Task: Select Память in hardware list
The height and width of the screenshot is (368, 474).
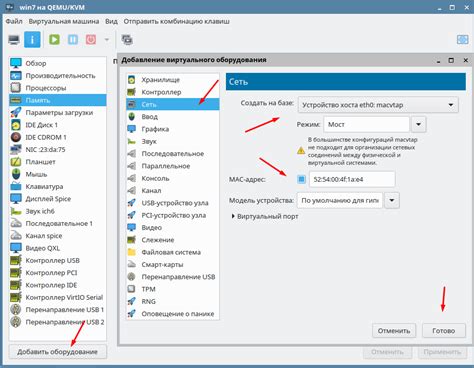Action: pos(58,100)
